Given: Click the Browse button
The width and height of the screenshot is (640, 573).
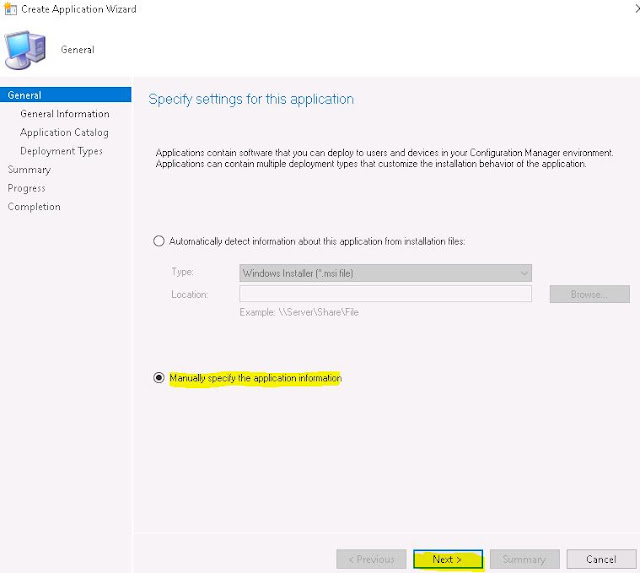Looking at the screenshot, I should [589, 294].
